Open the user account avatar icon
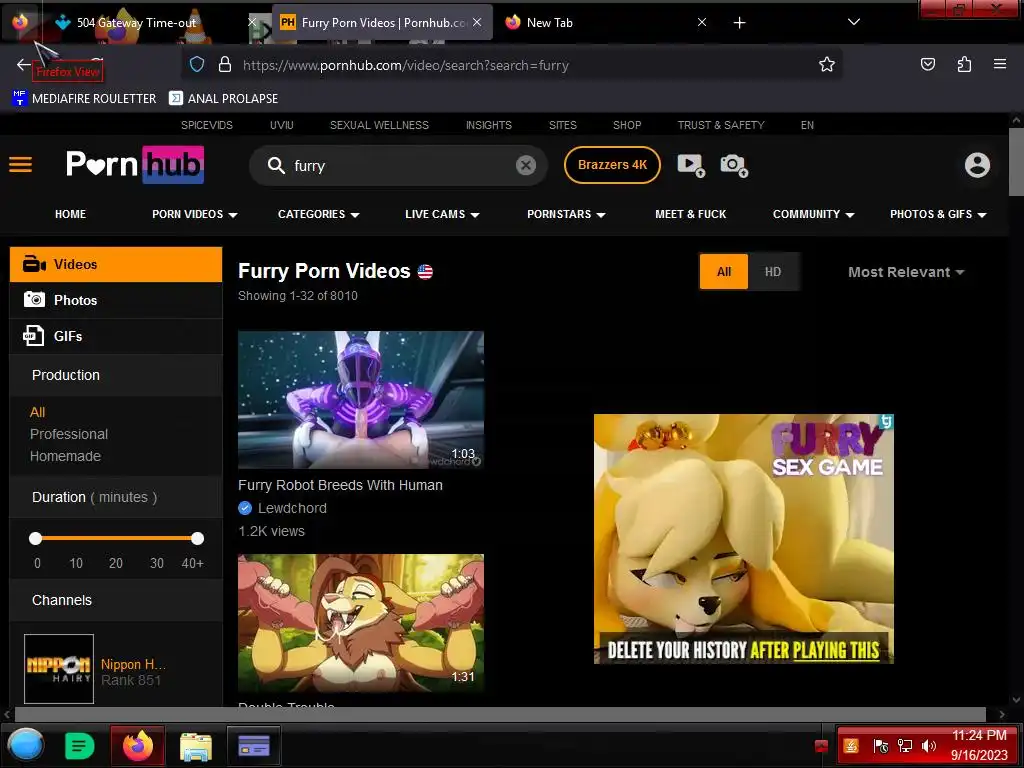The height and width of the screenshot is (768, 1024). pos(977,165)
